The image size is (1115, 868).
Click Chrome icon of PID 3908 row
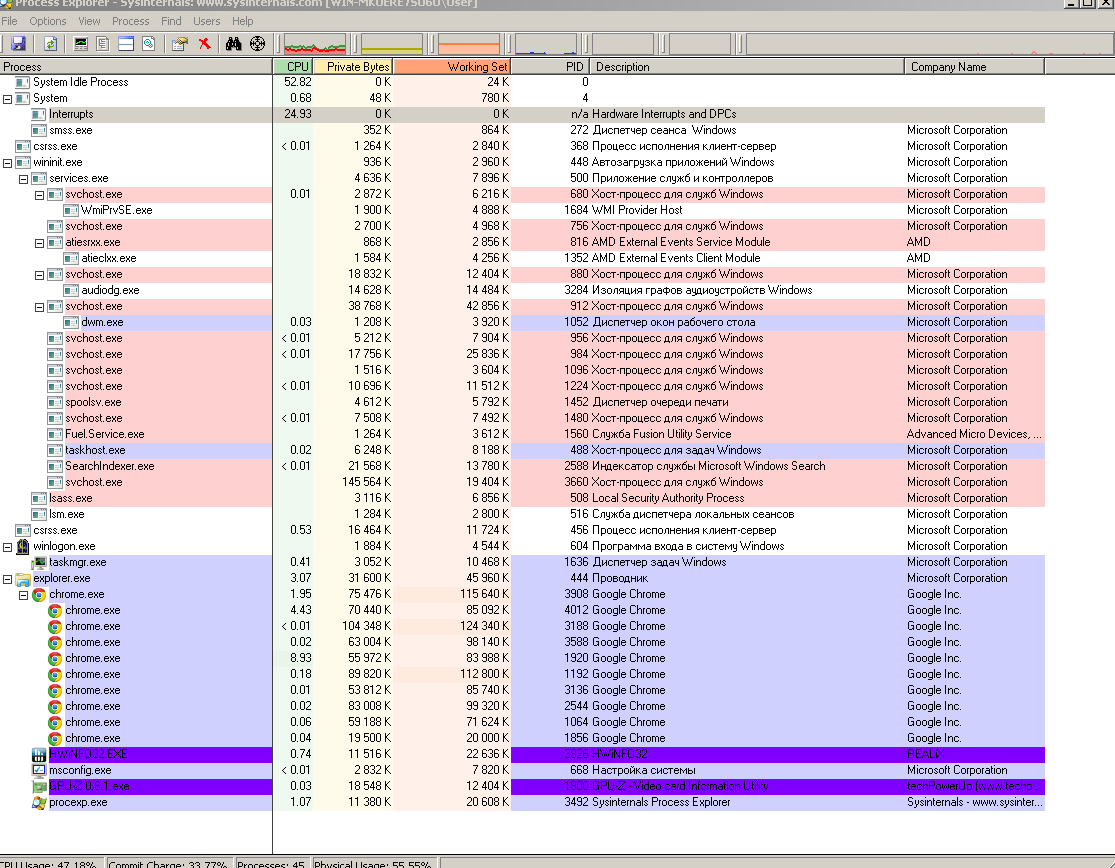(38, 594)
